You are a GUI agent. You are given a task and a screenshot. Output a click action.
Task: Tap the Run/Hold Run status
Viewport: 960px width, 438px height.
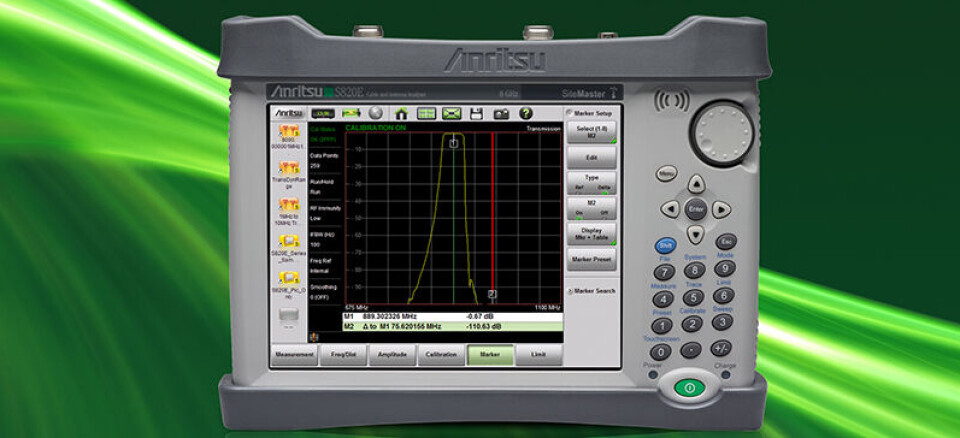[324, 187]
